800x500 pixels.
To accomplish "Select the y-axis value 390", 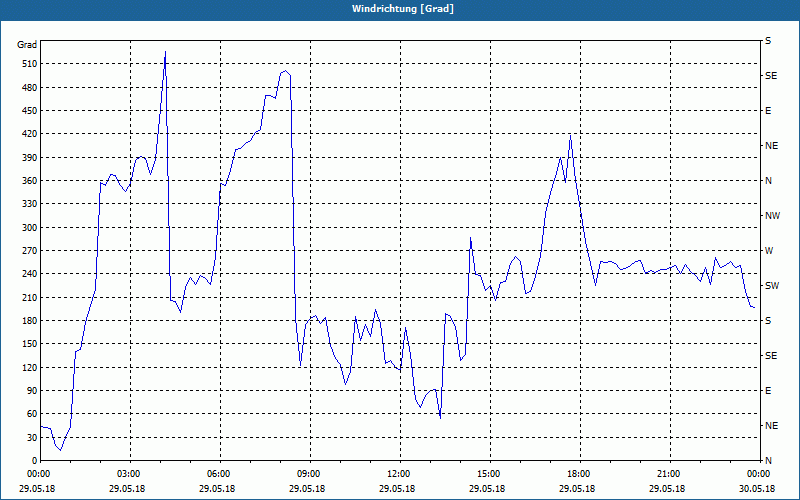I will point(30,158).
